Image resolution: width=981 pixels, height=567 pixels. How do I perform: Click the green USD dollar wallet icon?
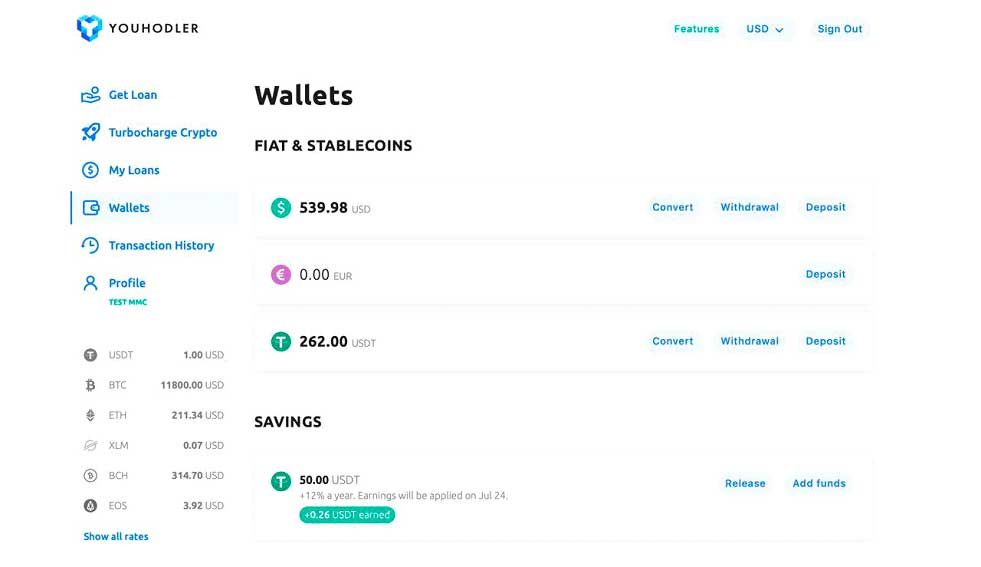pos(281,207)
